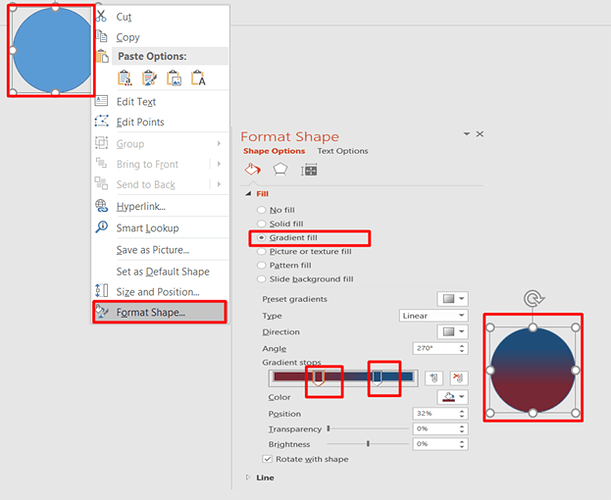The image size is (611, 500).
Task: Select Picture or texture fill option
Action: (304, 252)
